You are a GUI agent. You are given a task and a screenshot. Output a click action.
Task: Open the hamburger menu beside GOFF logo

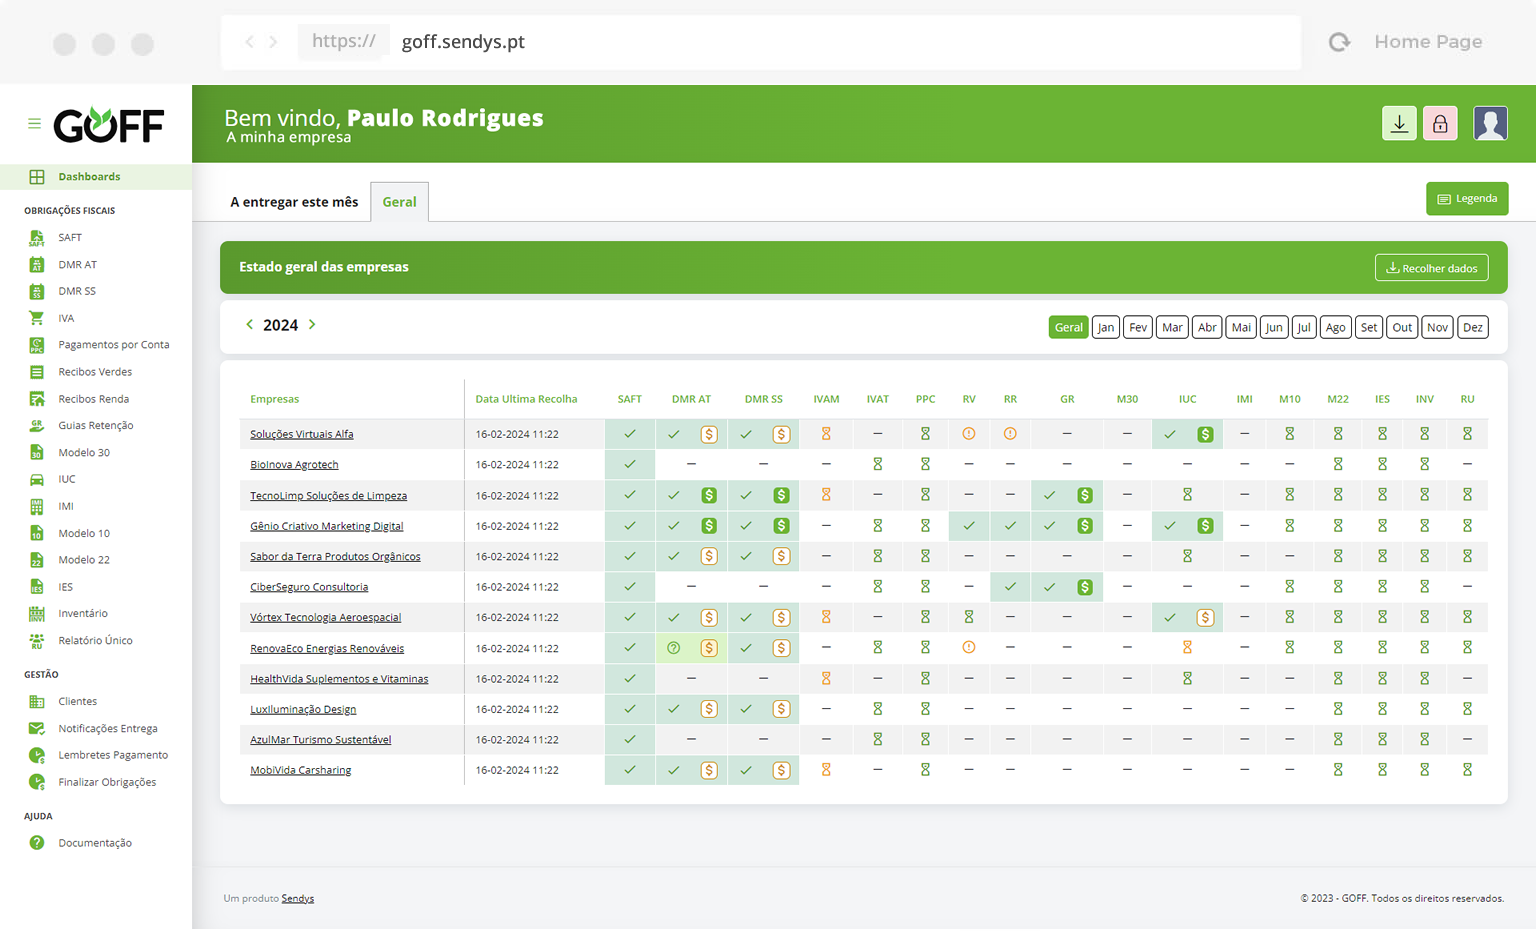(x=34, y=124)
